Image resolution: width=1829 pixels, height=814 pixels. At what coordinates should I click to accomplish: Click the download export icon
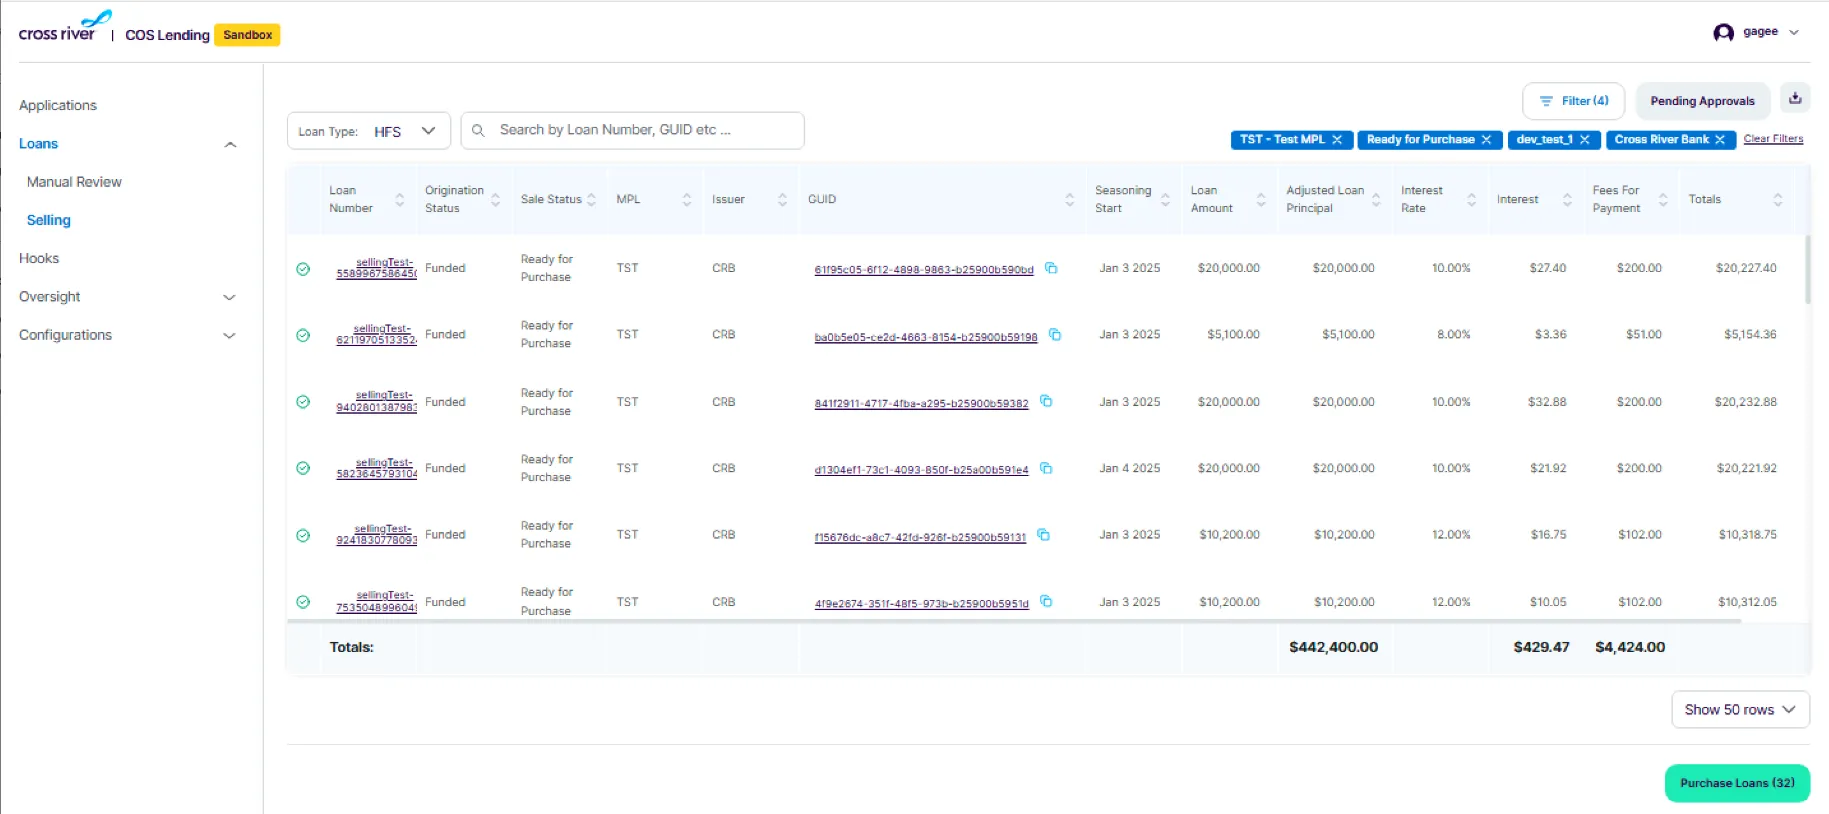click(x=1795, y=98)
